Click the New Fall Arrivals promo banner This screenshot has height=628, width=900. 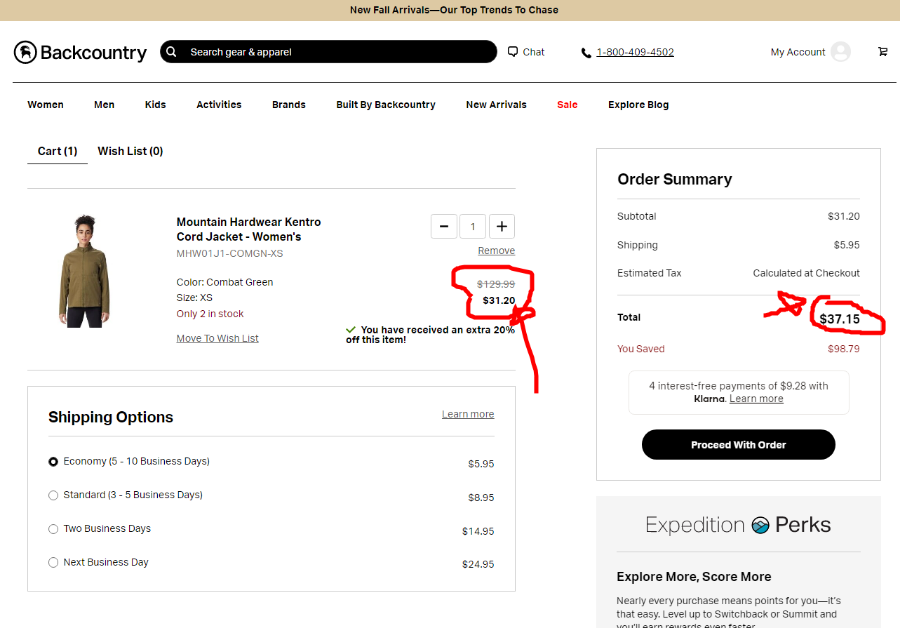454,10
